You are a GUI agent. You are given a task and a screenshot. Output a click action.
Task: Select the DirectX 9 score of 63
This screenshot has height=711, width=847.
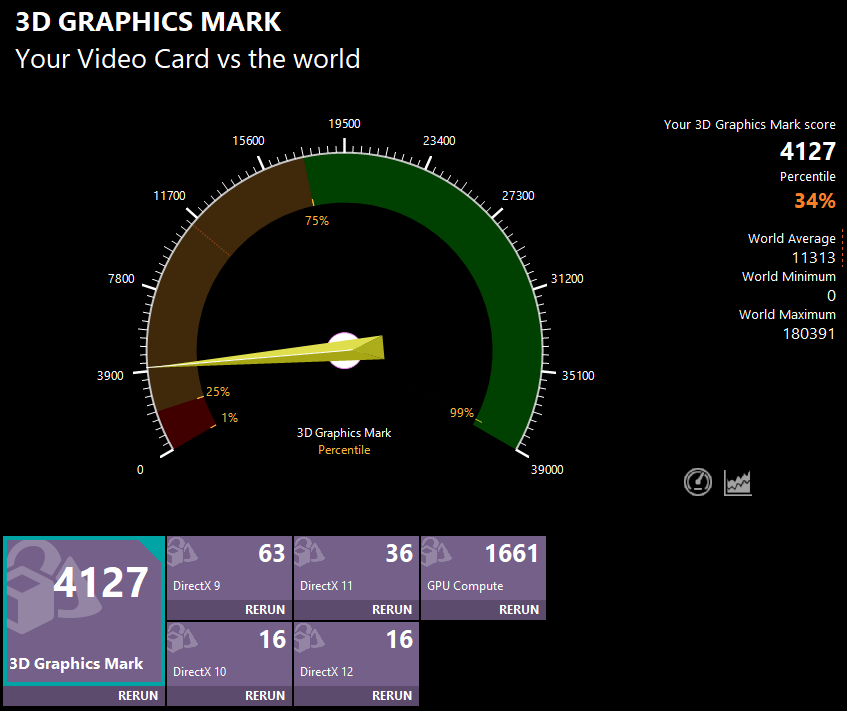click(271, 553)
